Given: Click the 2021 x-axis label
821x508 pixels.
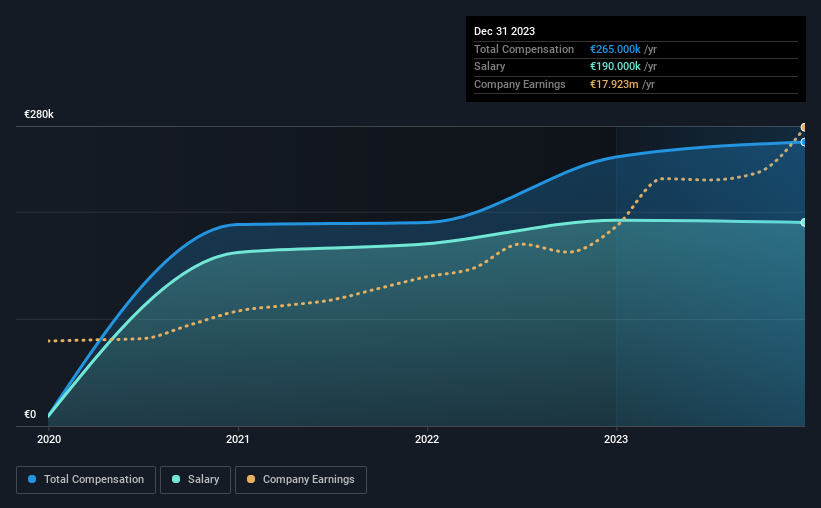Looking at the screenshot, I should click(238, 439).
